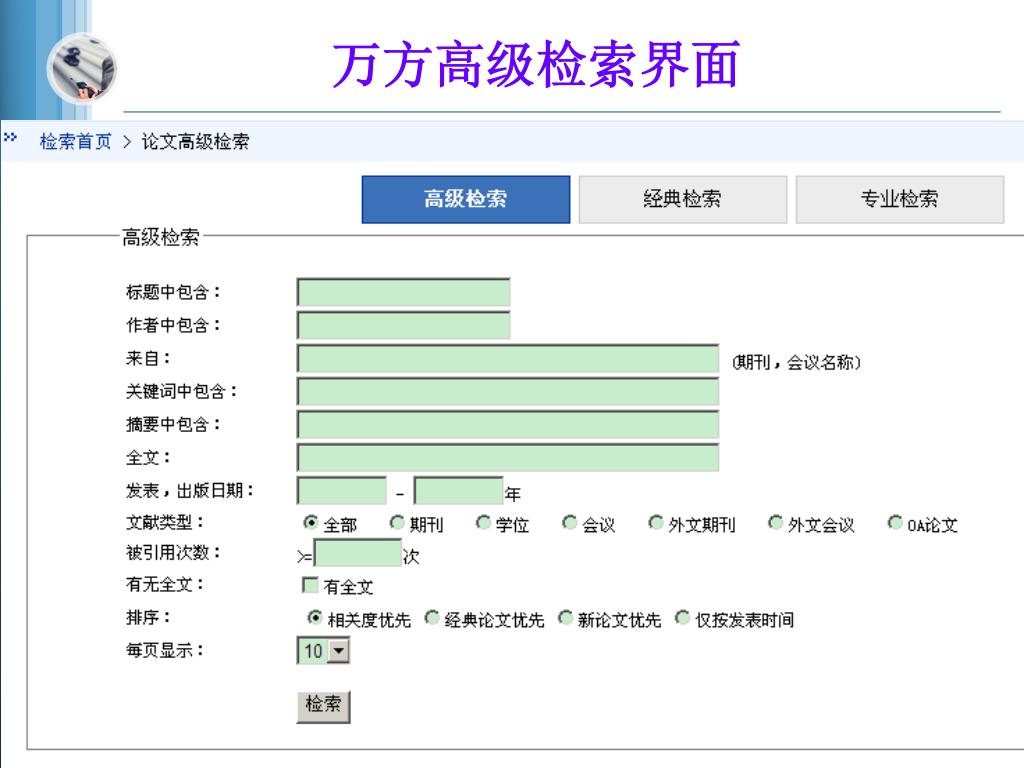The image size is (1024, 768).
Task: Select the 期刊 document type radio
Action: coord(397,522)
